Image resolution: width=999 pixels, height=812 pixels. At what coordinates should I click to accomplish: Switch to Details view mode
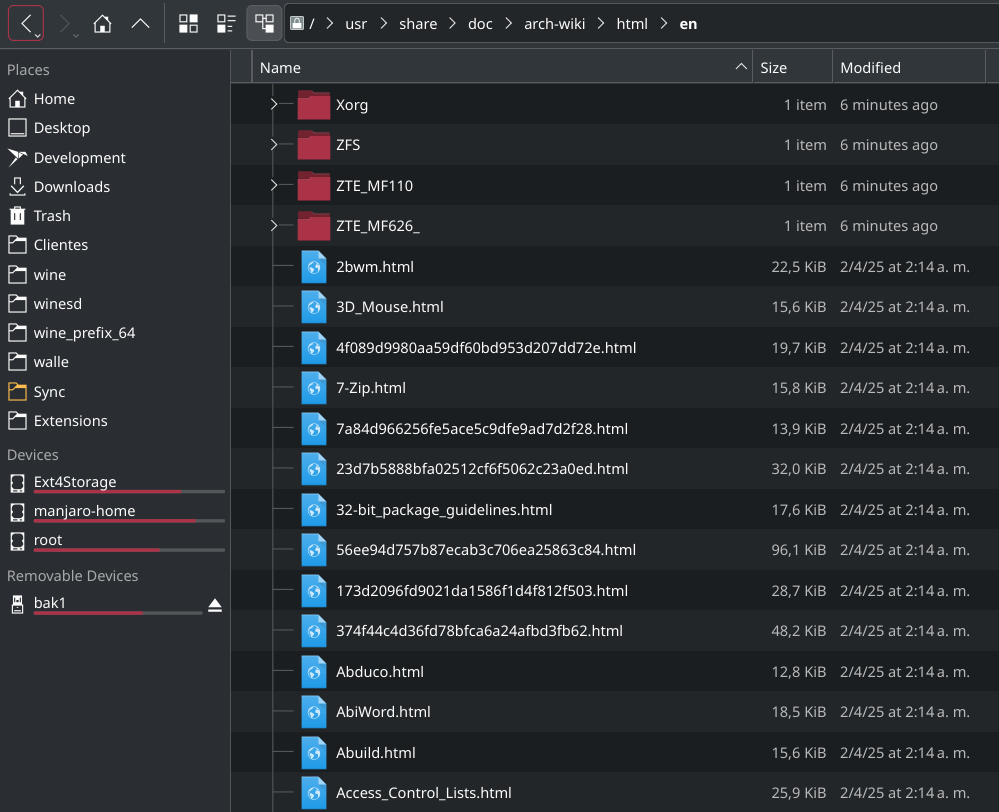264,24
